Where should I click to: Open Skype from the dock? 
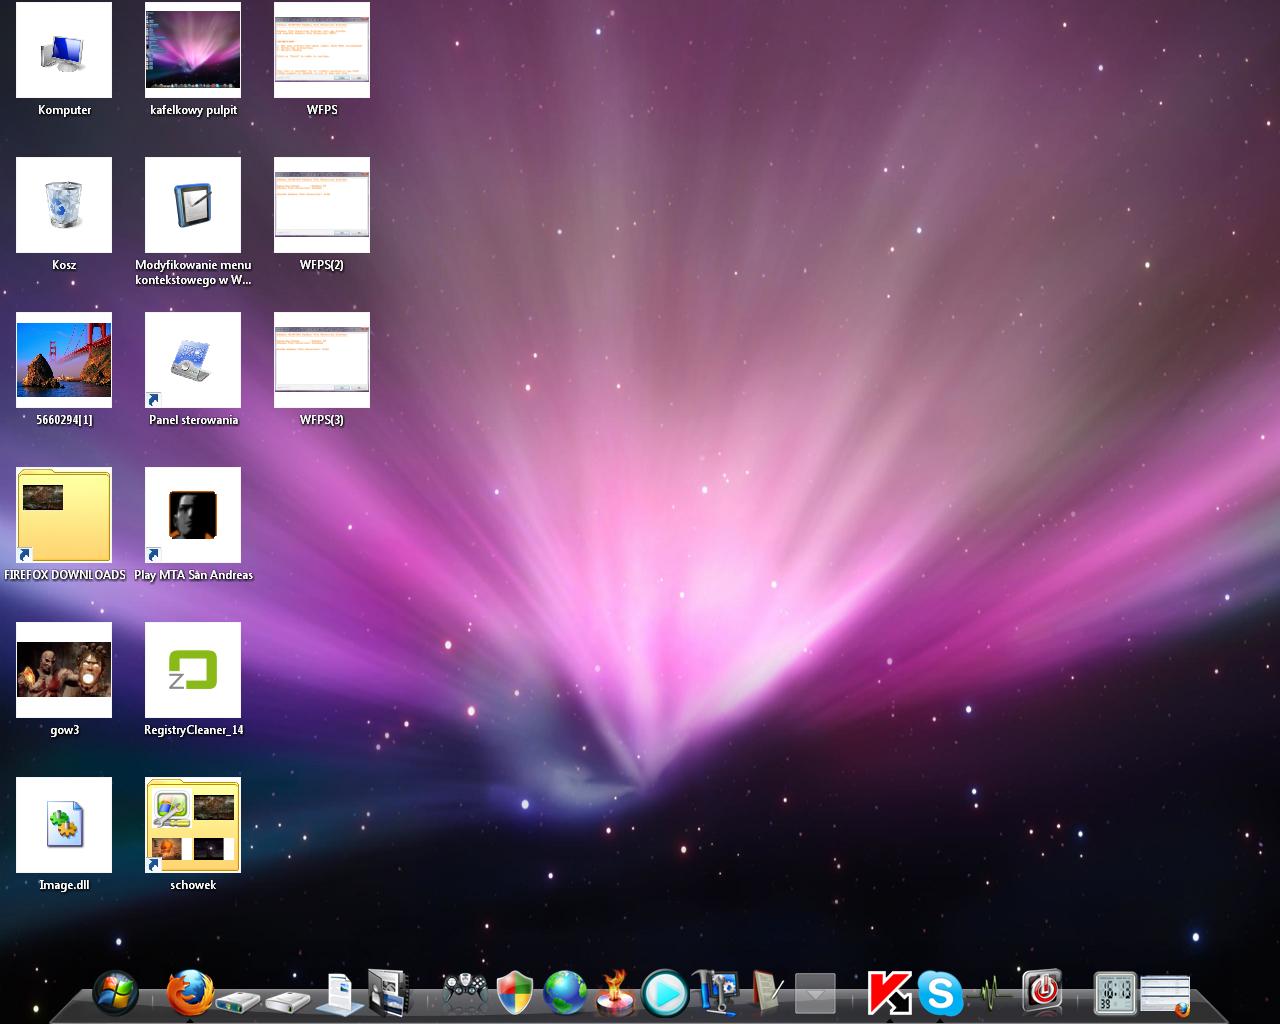coord(940,993)
